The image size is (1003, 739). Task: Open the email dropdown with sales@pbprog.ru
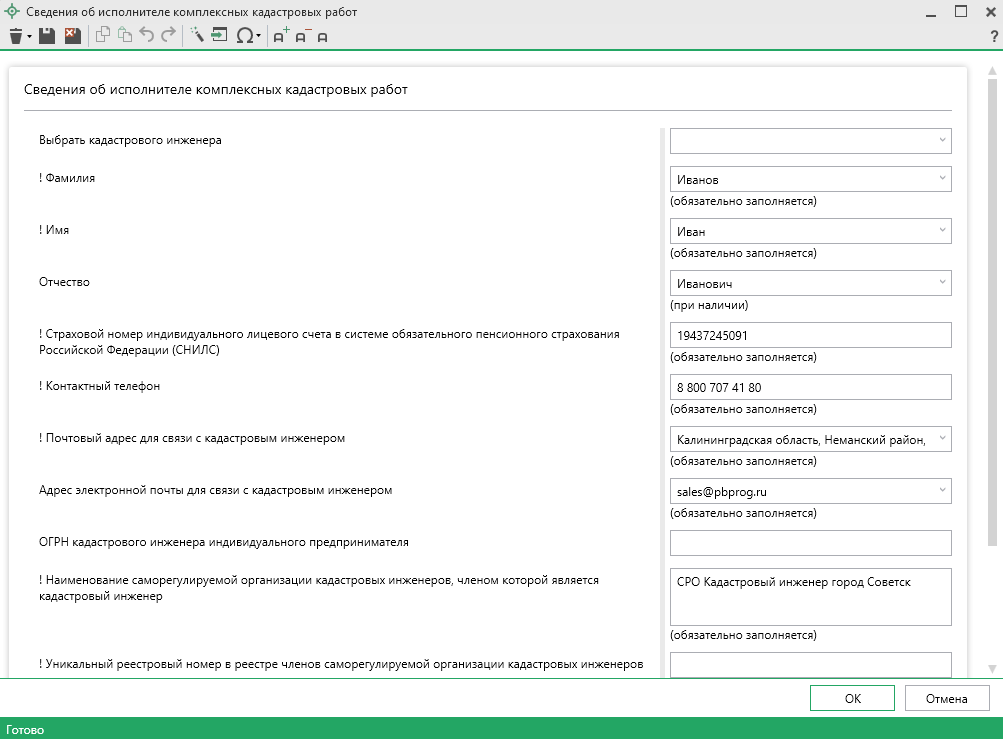coord(941,491)
